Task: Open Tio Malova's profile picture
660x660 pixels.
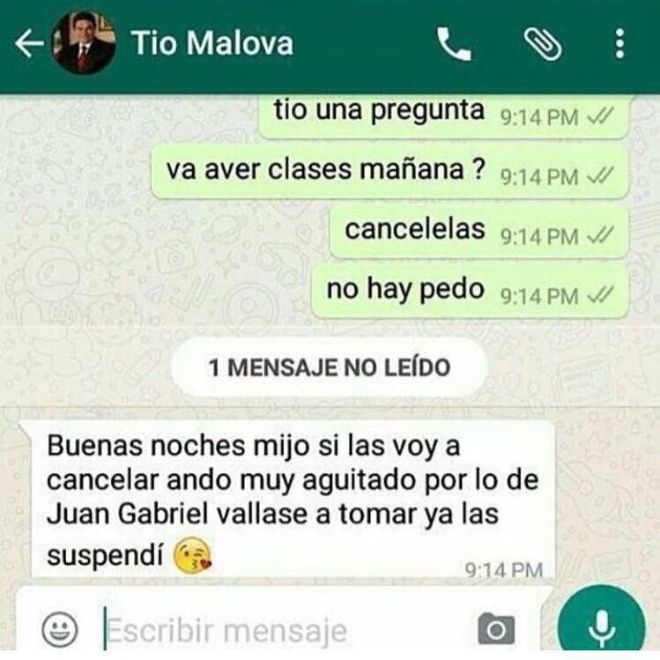Action: (83, 43)
